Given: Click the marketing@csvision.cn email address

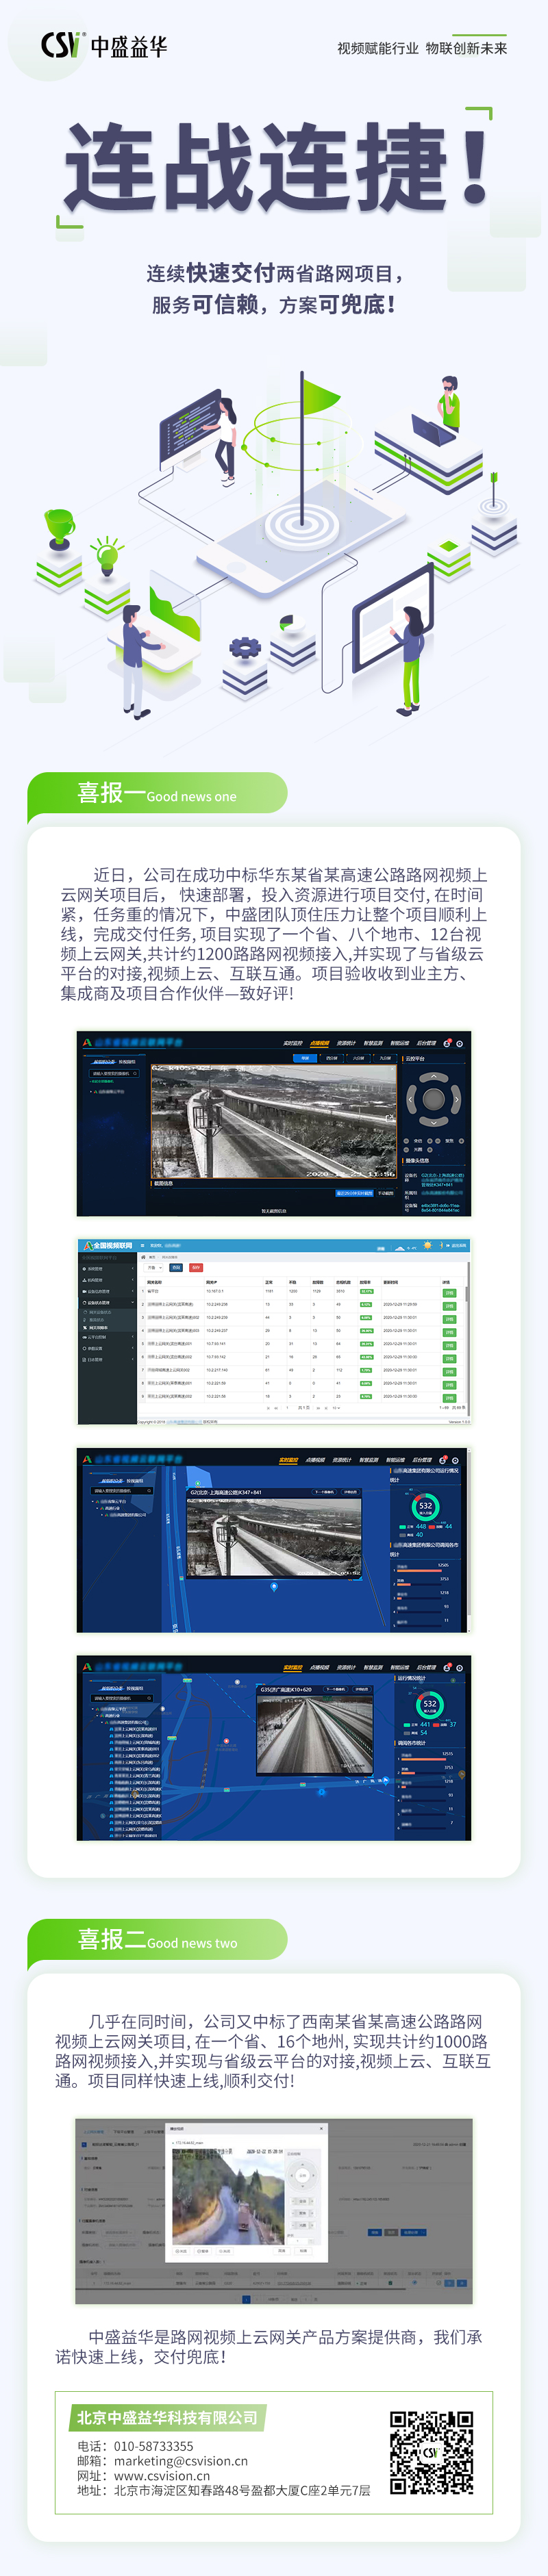Looking at the screenshot, I should click(x=180, y=2461).
